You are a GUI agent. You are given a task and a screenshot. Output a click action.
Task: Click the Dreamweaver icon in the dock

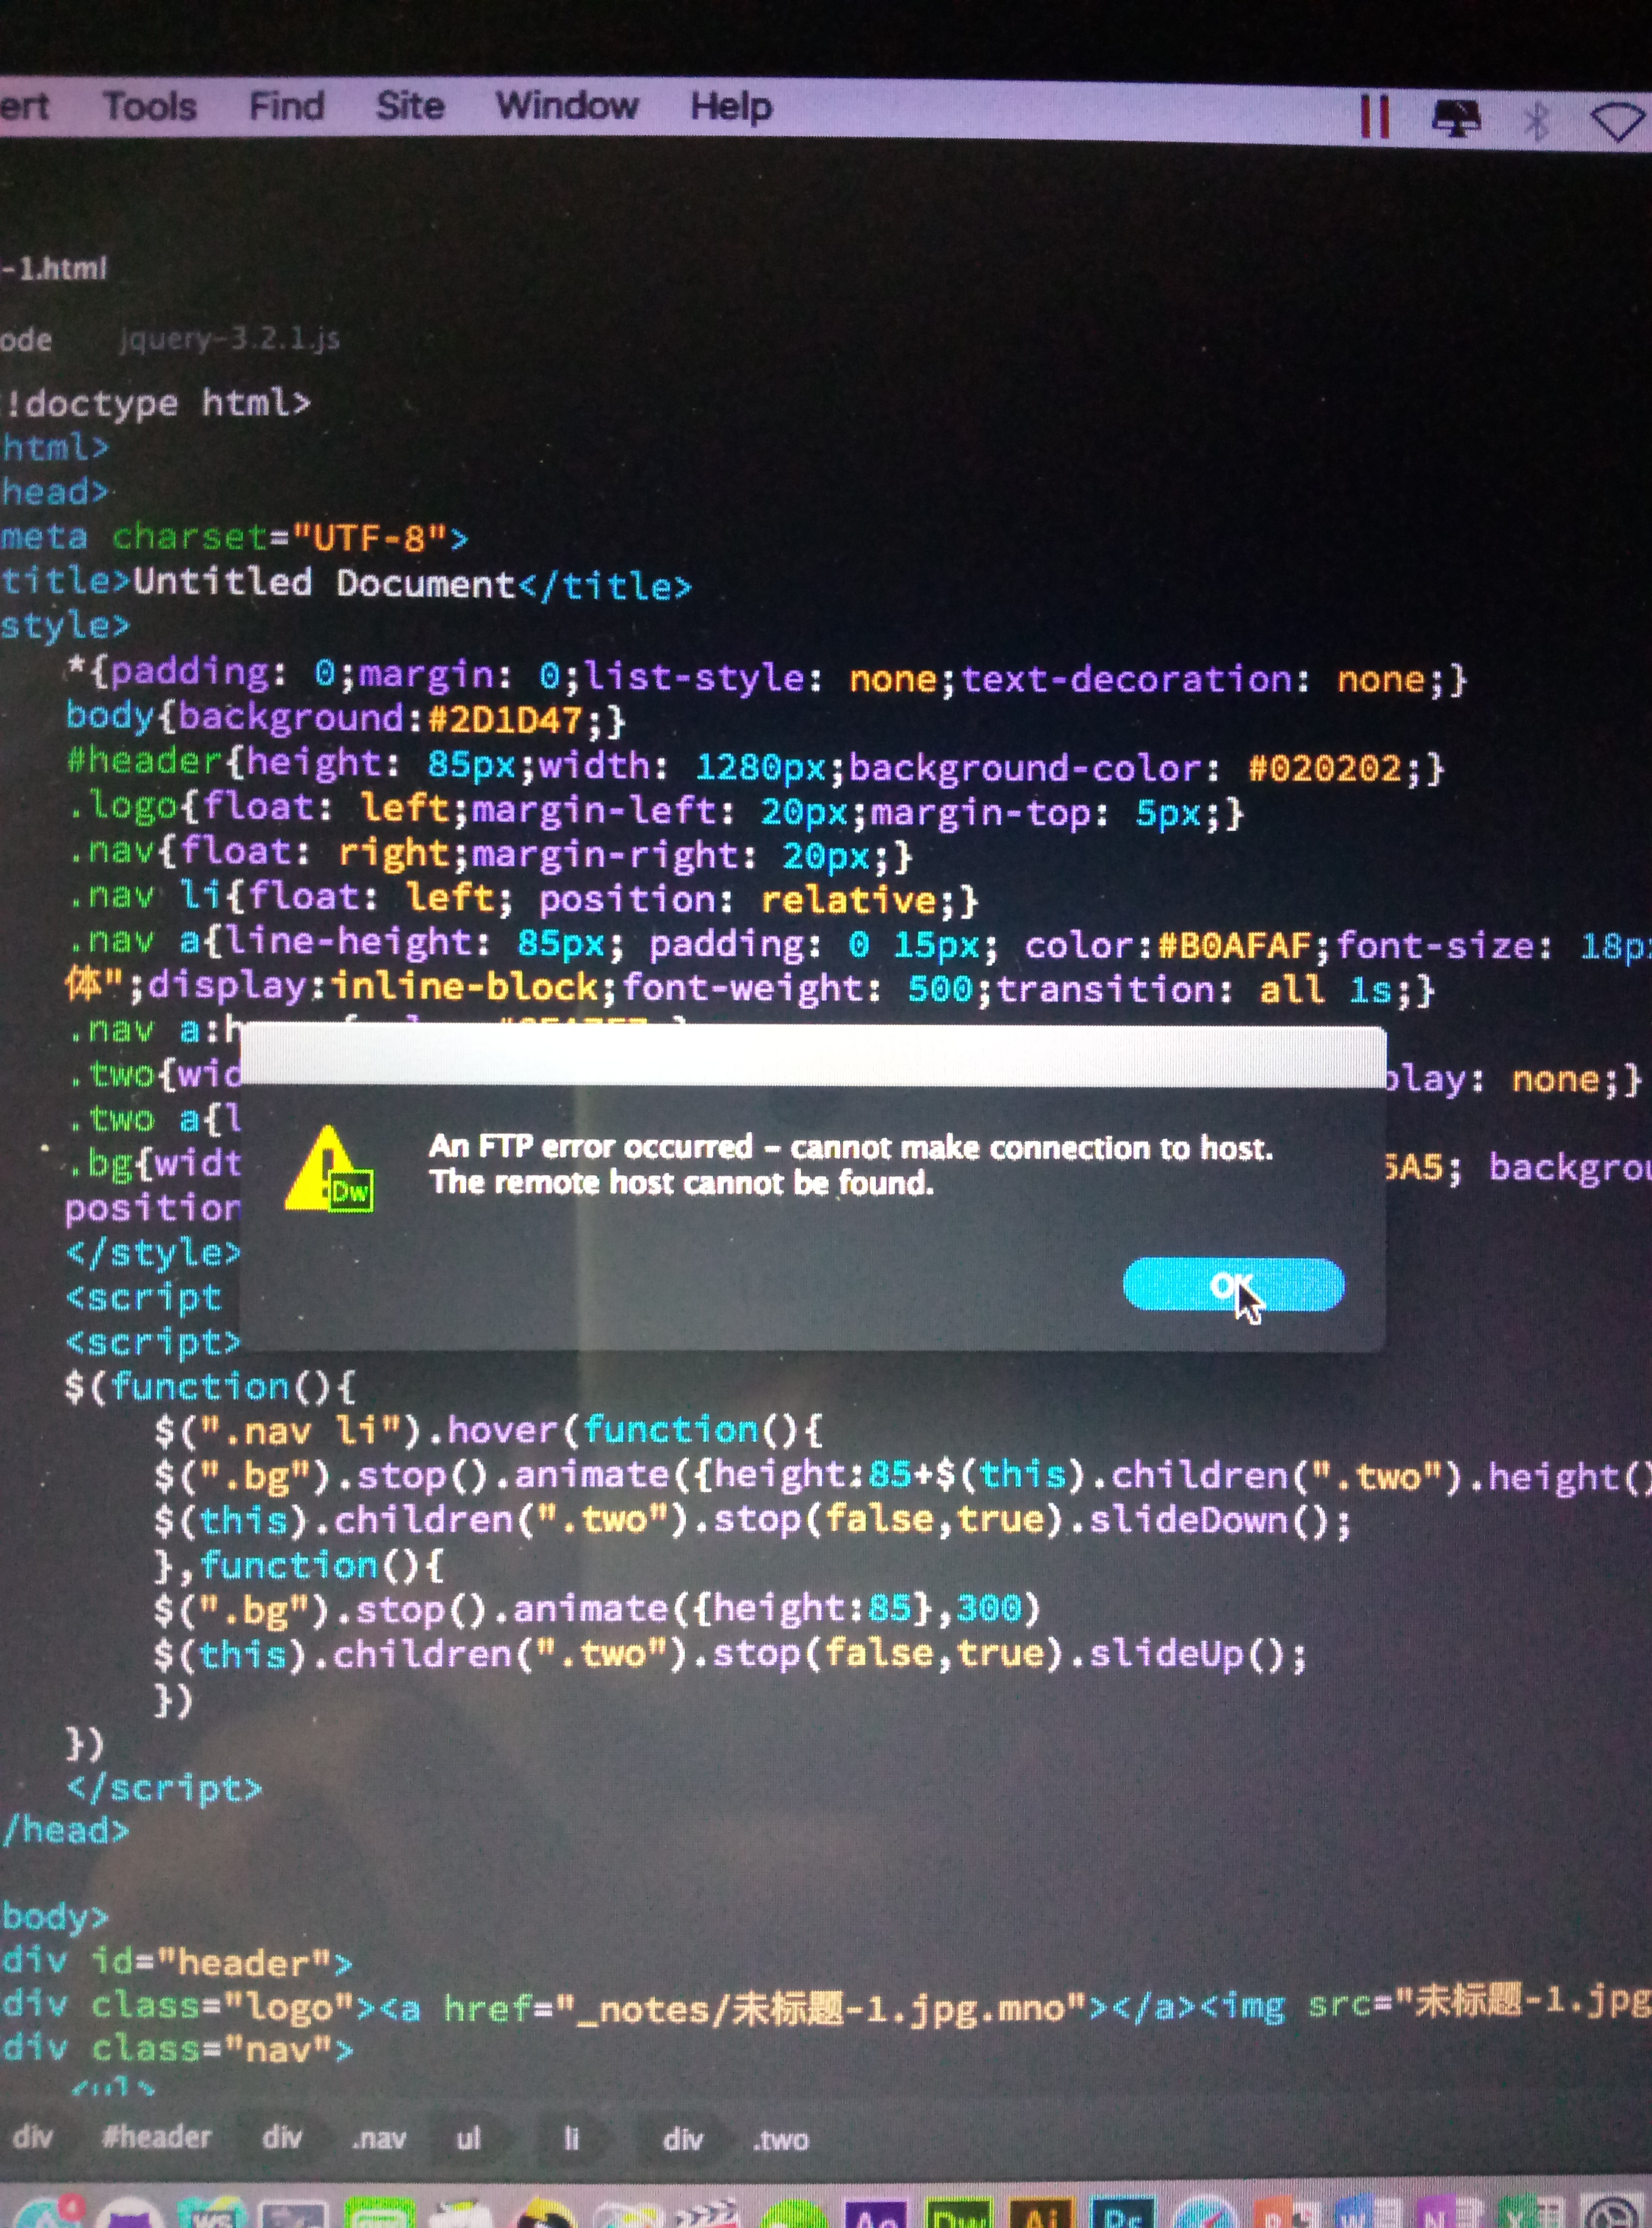(958, 2214)
